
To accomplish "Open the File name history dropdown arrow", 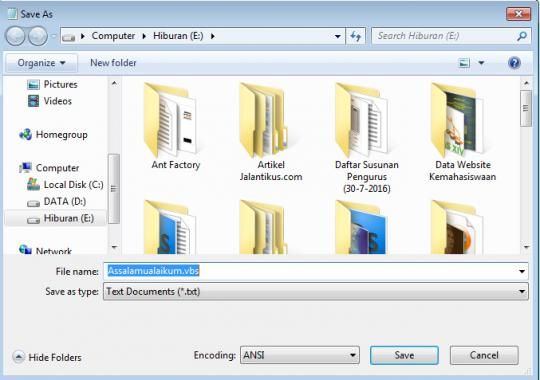I will coord(522,271).
